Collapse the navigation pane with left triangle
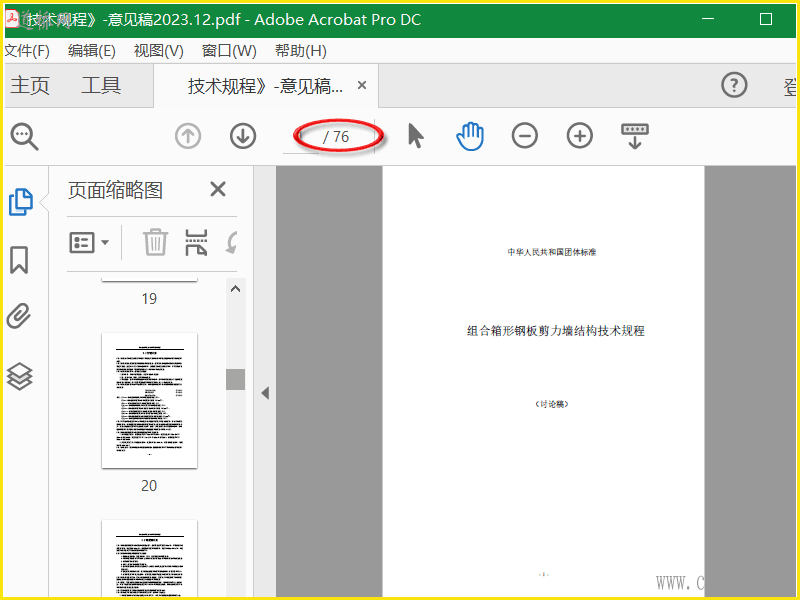 [265, 393]
